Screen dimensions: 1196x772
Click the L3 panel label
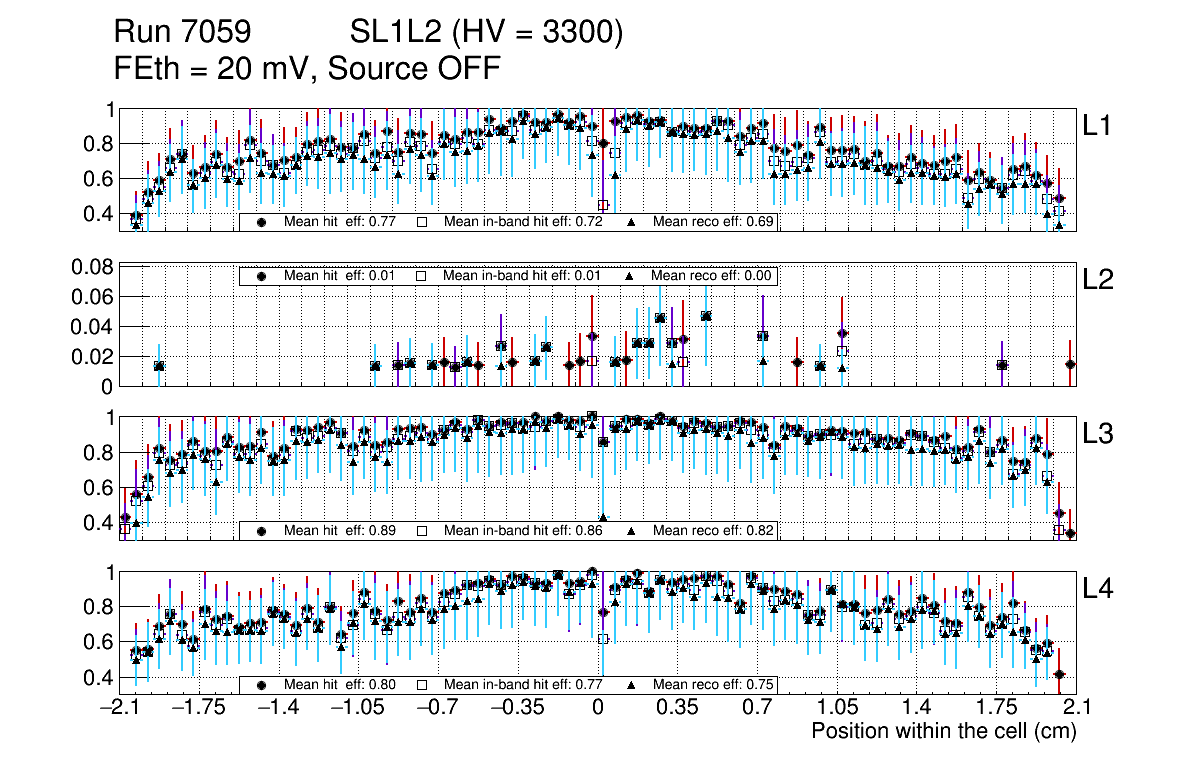pyautogui.click(x=1098, y=434)
